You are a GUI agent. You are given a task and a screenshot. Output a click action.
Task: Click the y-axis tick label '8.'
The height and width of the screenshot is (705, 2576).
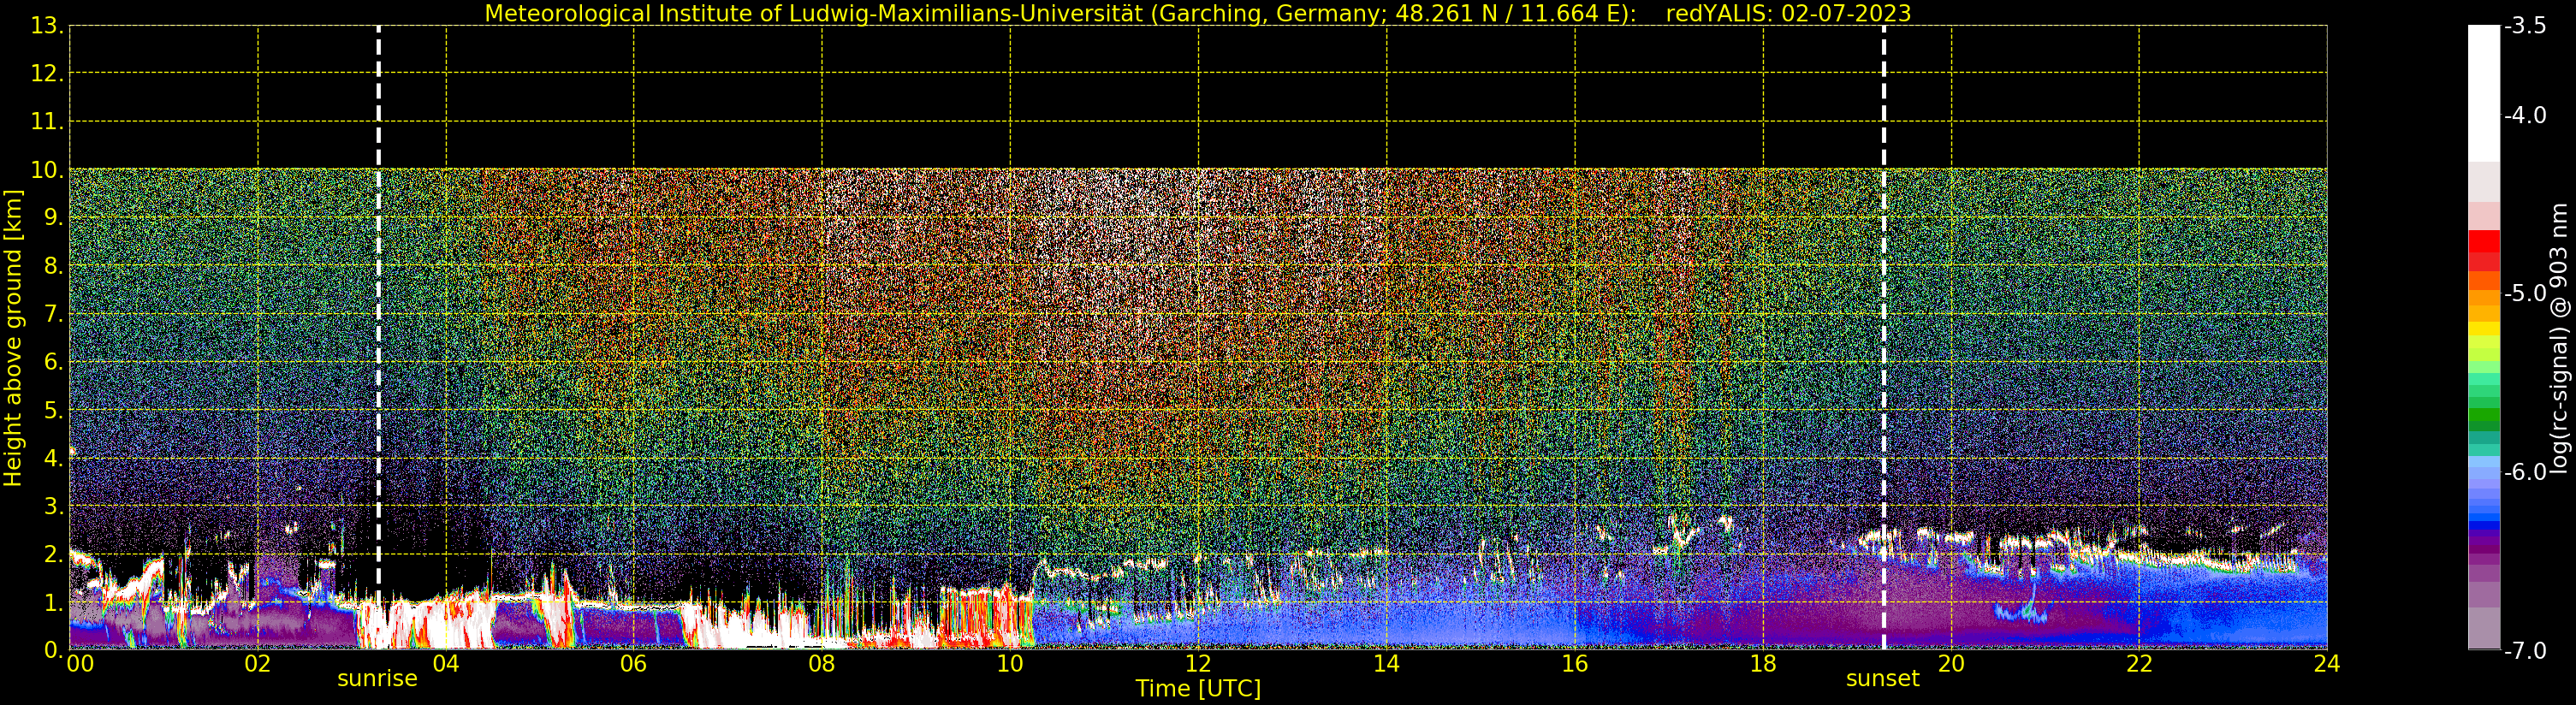point(54,266)
